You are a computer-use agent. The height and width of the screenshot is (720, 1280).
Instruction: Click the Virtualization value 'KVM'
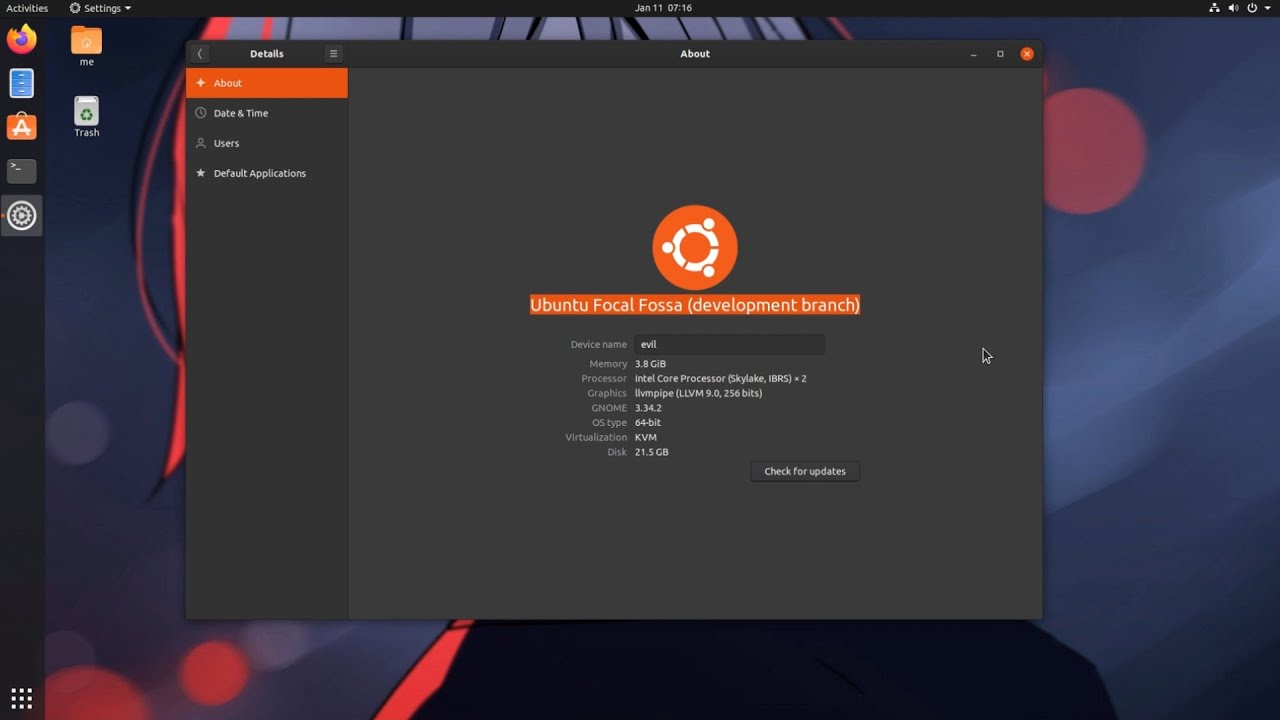(x=645, y=437)
